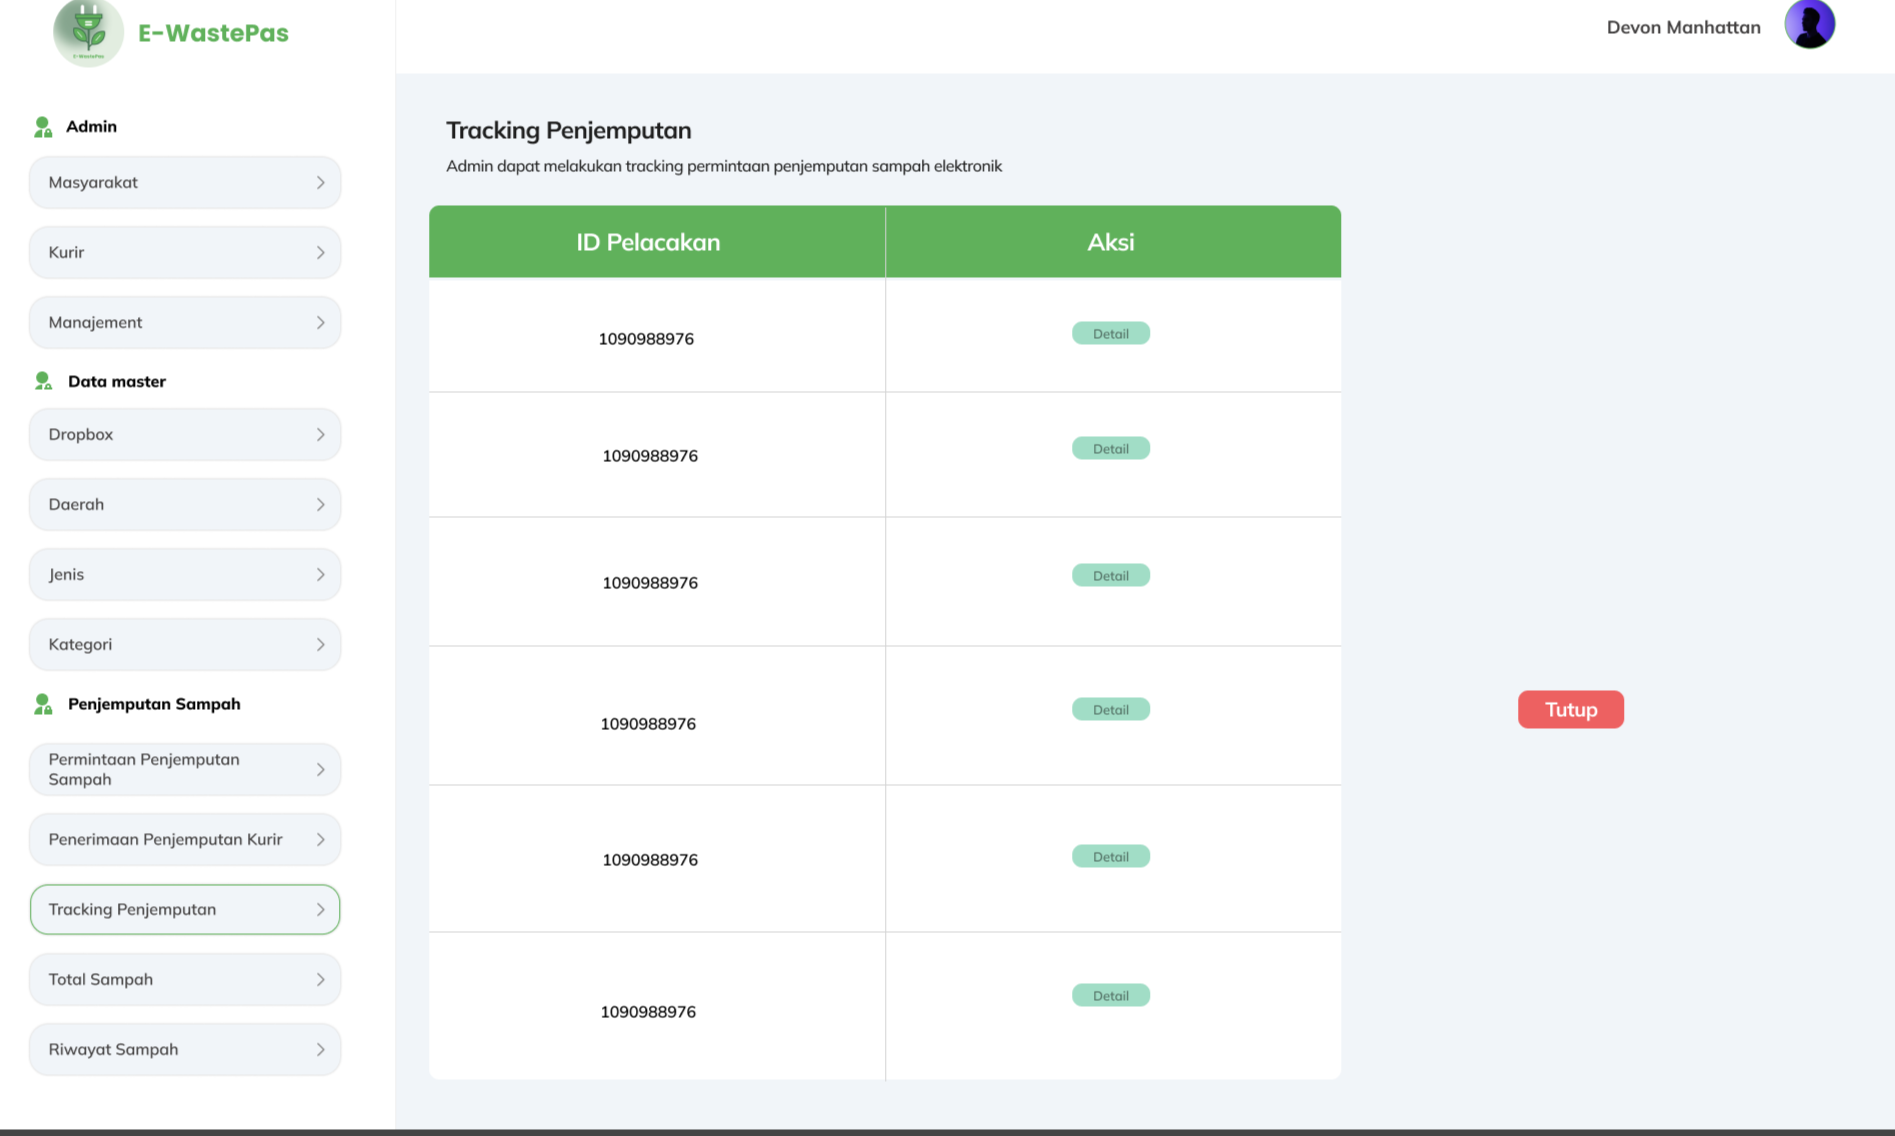Select the Tracking Penjemputan sidebar item

(185, 910)
